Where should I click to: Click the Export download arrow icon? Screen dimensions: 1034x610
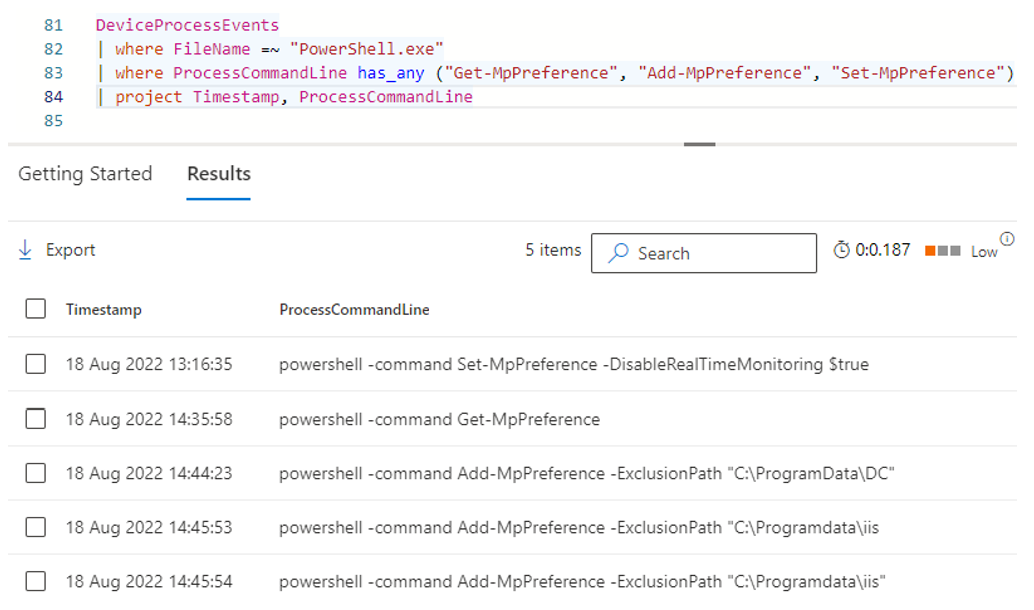click(x=24, y=250)
